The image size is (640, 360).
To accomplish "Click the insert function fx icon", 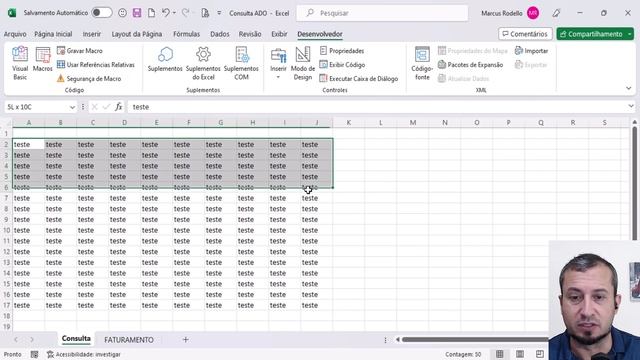I will tap(118, 107).
